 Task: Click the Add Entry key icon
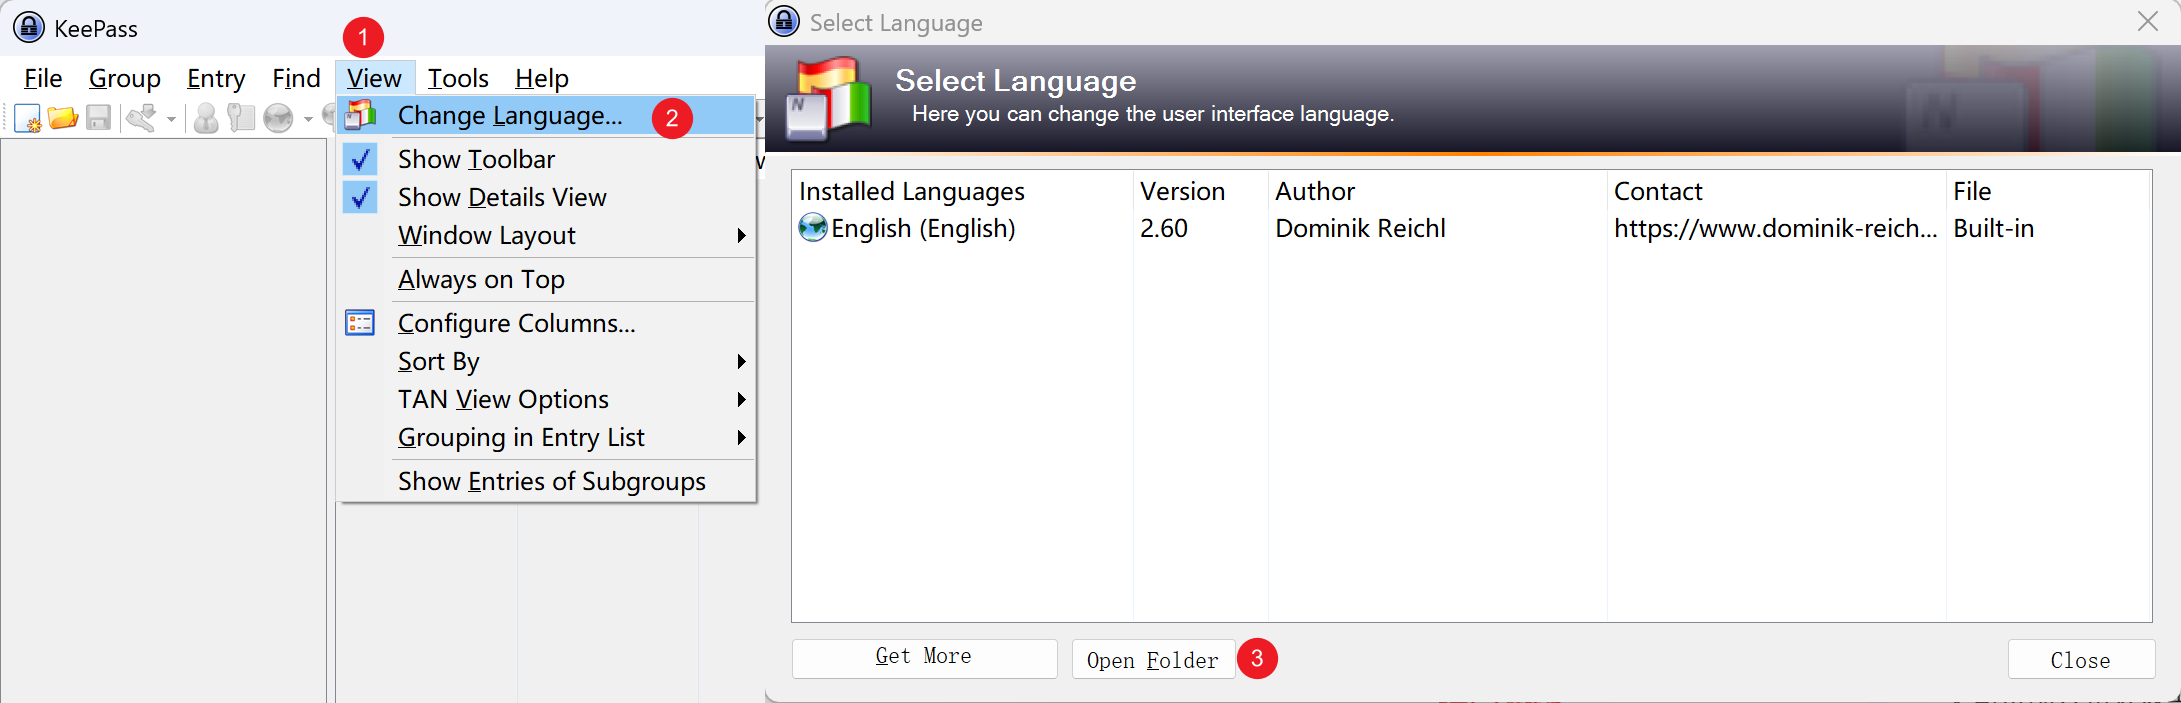(x=141, y=118)
